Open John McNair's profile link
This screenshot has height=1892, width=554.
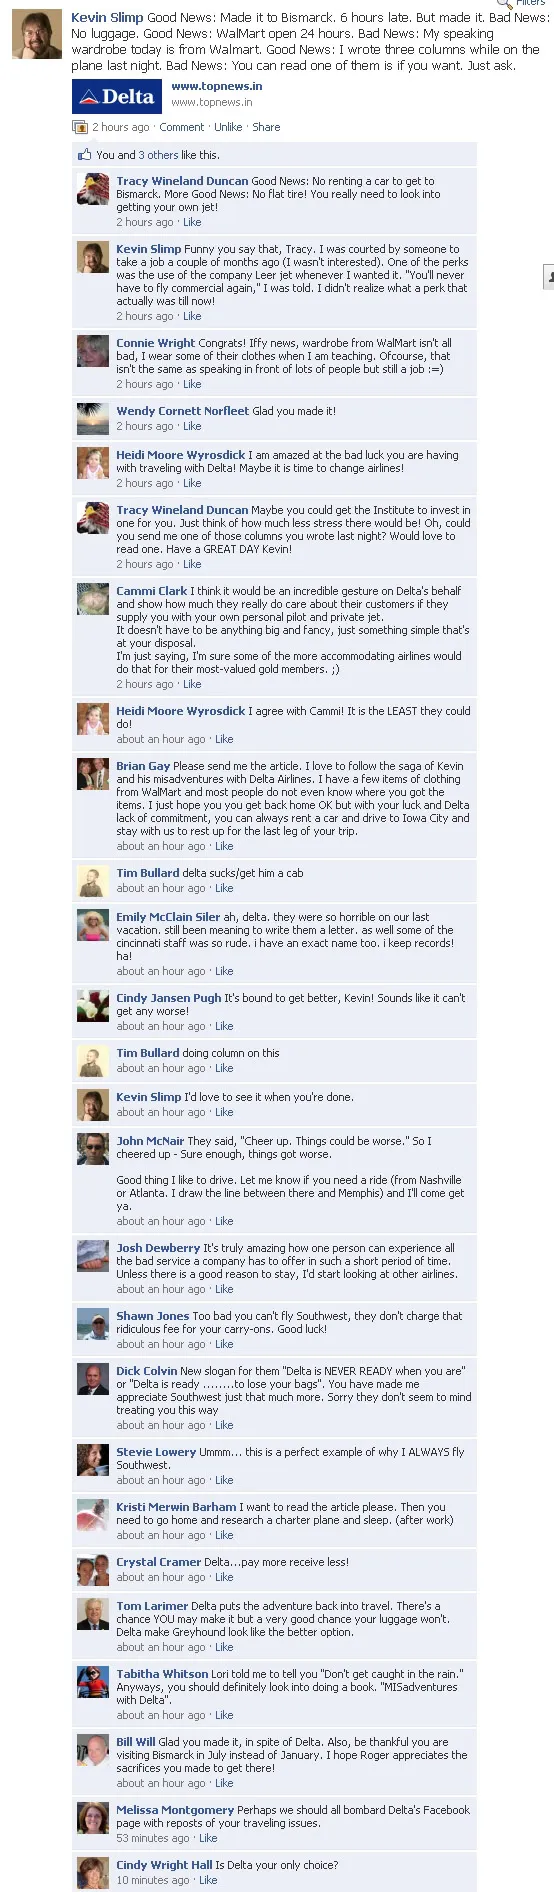150,1140
